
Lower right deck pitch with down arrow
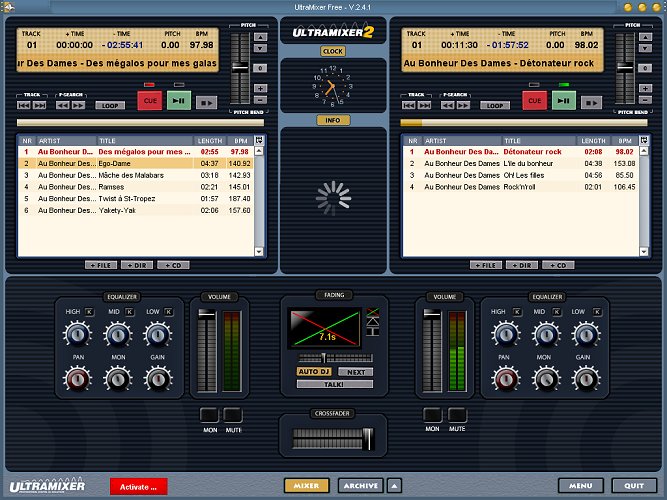[x=645, y=49]
